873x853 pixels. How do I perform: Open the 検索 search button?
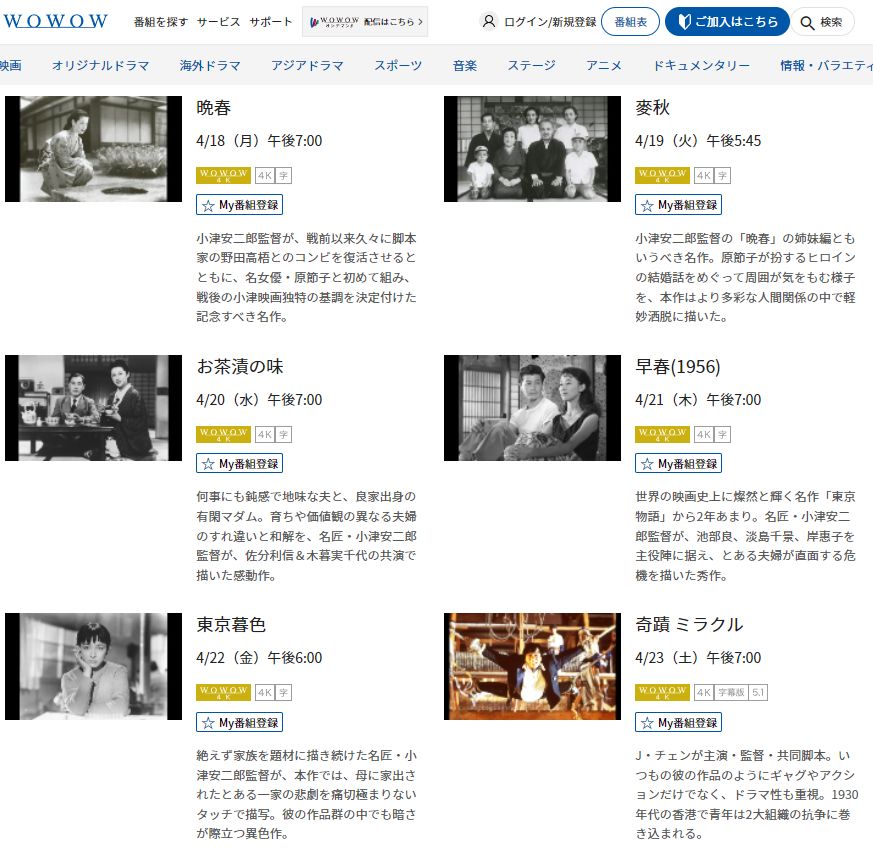coord(822,22)
